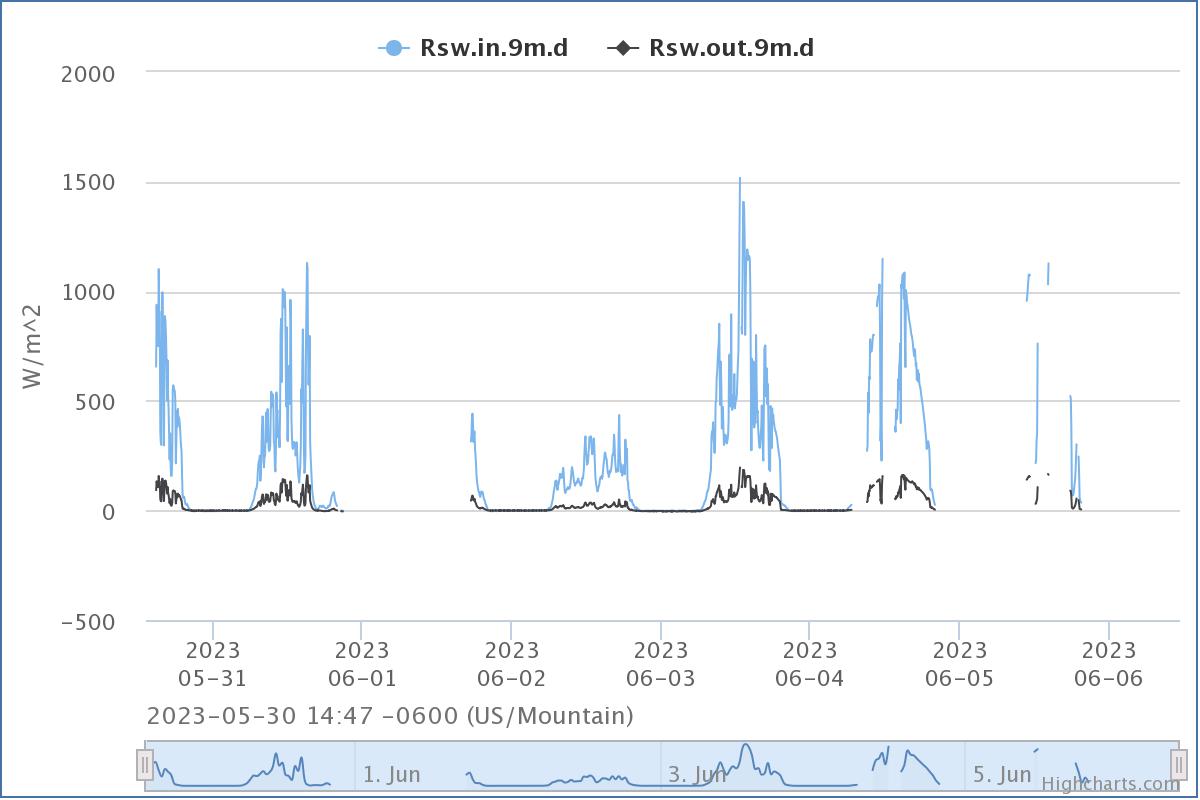The height and width of the screenshot is (800, 1200).
Task: Grab the left navigator range handle
Action: pos(145,765)
